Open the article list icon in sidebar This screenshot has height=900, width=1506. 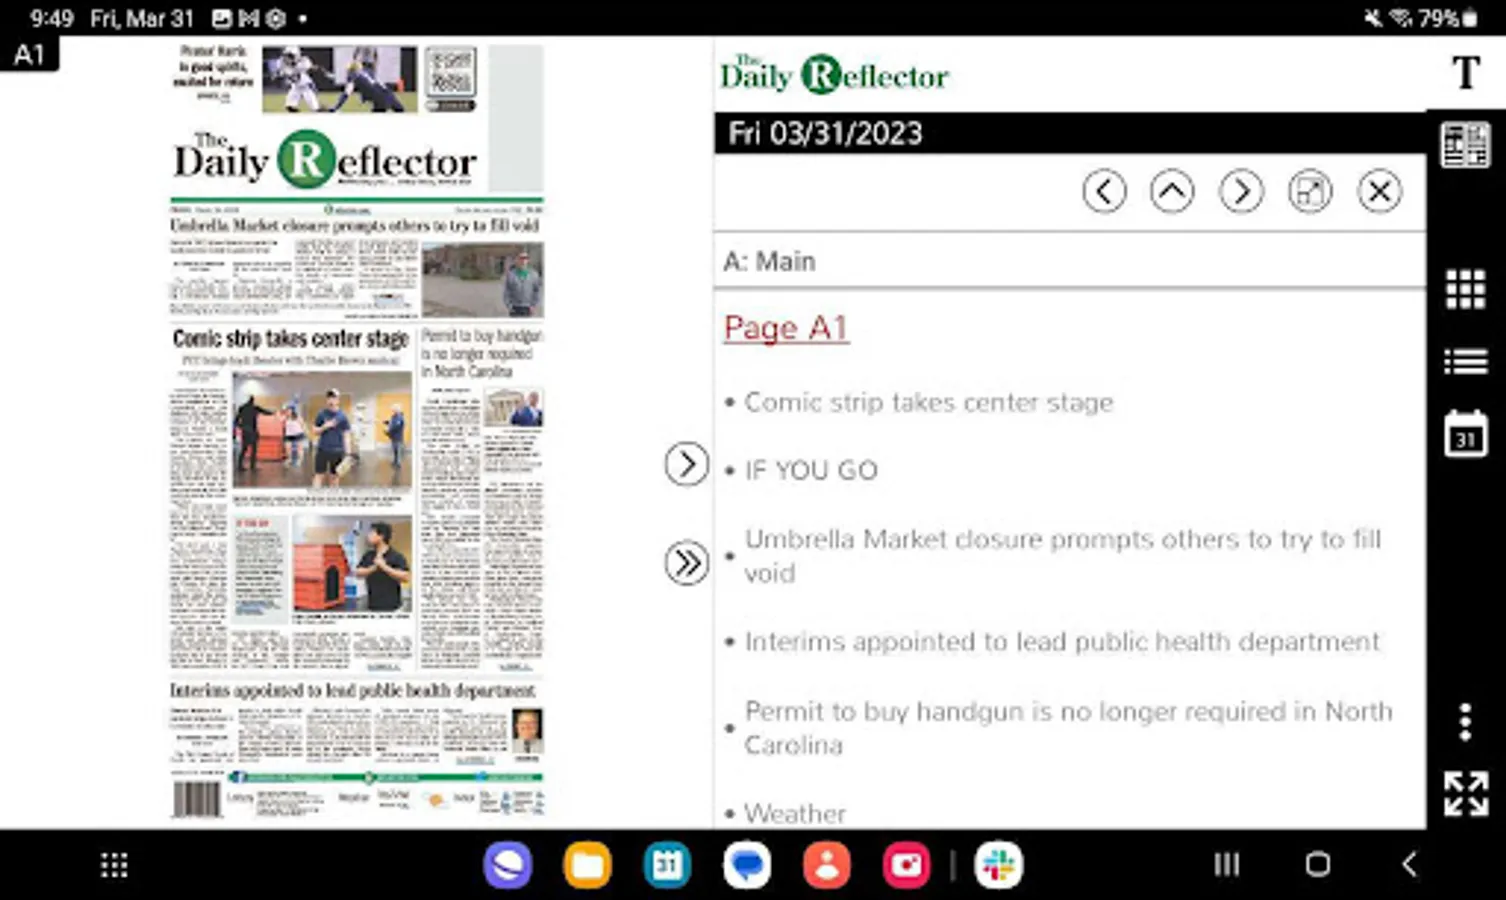[1465, 361]
